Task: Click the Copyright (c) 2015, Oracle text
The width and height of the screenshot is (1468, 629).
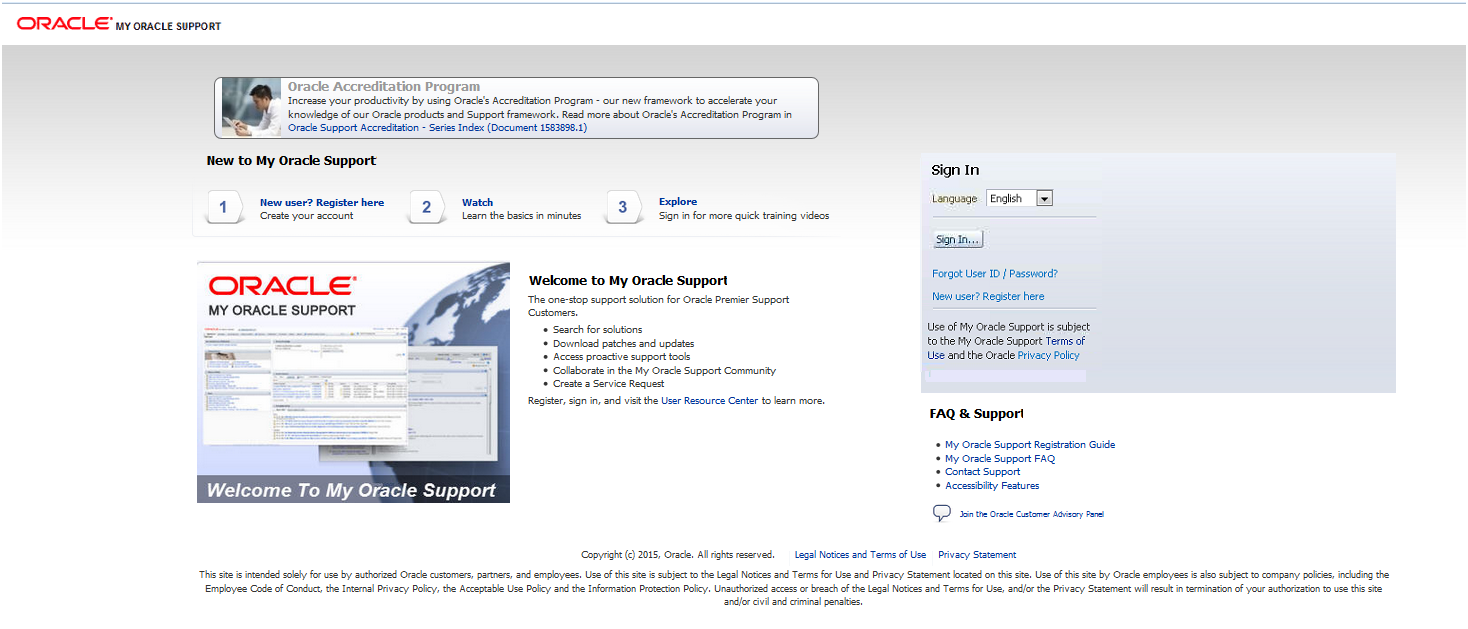Action: tap(678, 554)
